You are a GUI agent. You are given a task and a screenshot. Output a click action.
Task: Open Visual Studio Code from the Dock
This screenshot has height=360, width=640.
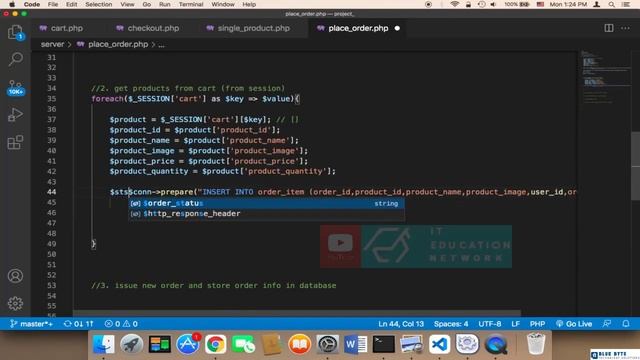(439, 344)
